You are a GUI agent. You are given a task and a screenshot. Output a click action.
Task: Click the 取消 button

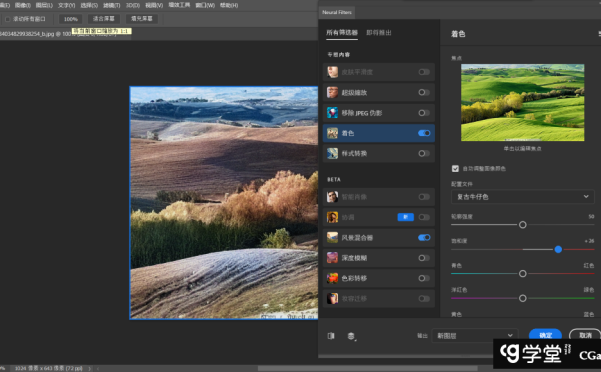(585, 335)
